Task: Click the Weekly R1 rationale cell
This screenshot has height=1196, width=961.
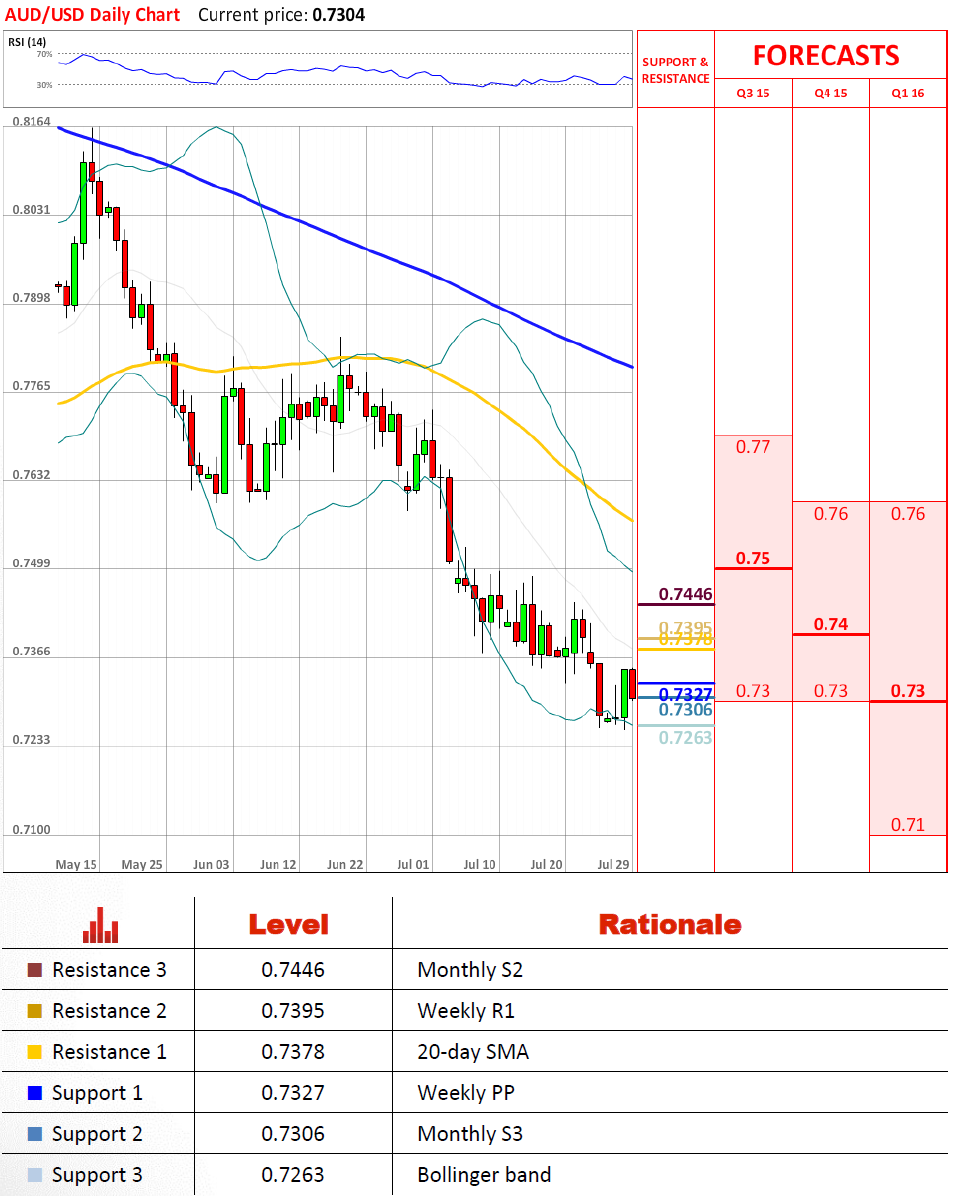Action: 466,1011
